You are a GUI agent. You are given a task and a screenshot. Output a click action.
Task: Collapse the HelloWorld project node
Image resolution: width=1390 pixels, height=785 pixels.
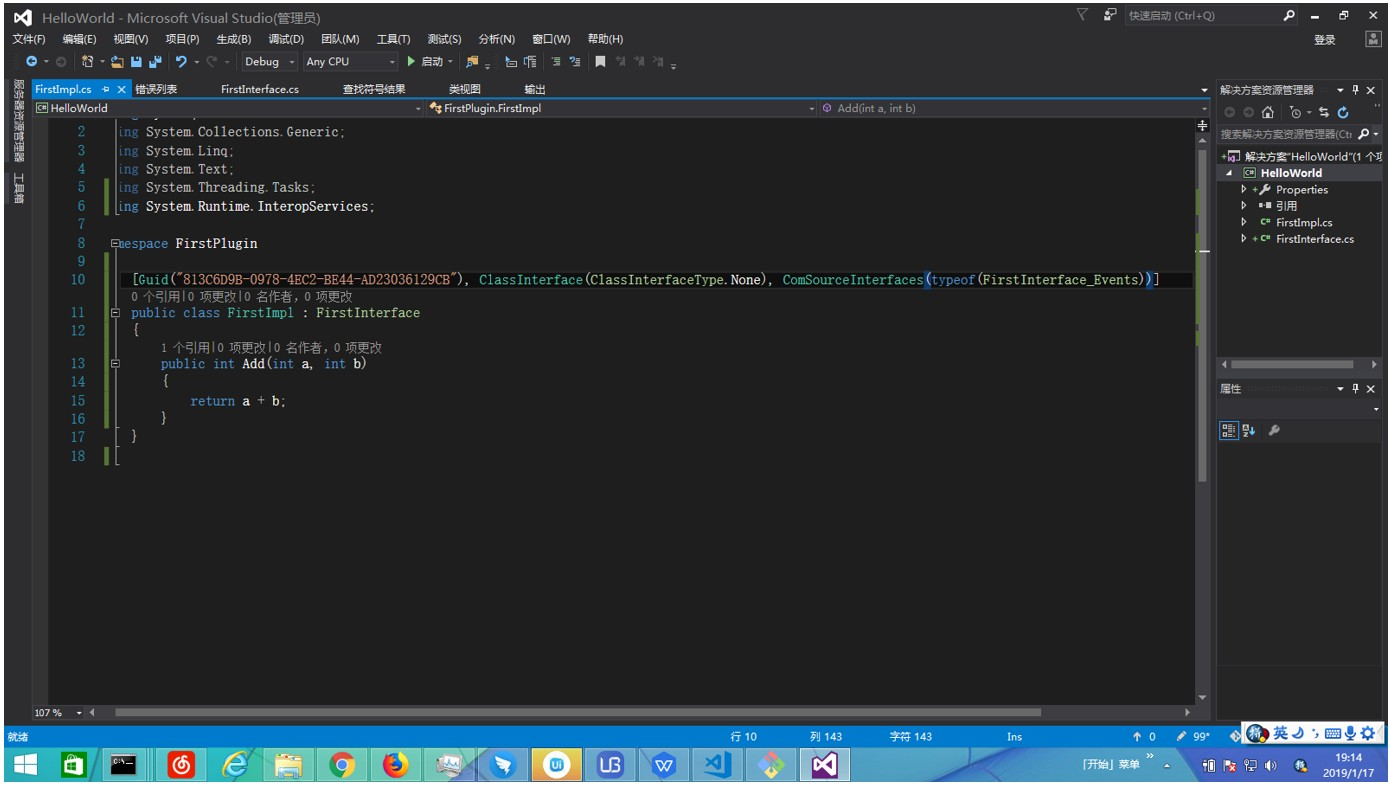(x=1230, y=173)
